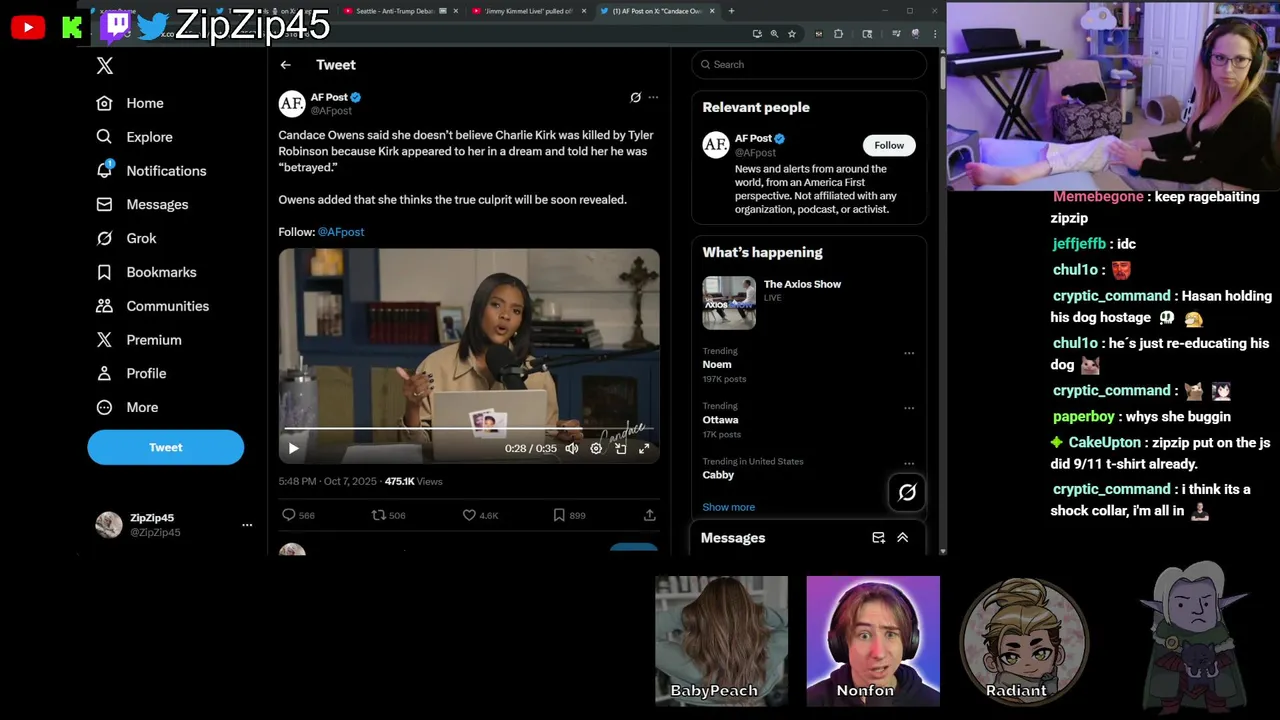Image resolution: width=1280 pixels, height=720 pixels.
Task: Open AF Post avatar in Relevant people
Action: (716, 145)
